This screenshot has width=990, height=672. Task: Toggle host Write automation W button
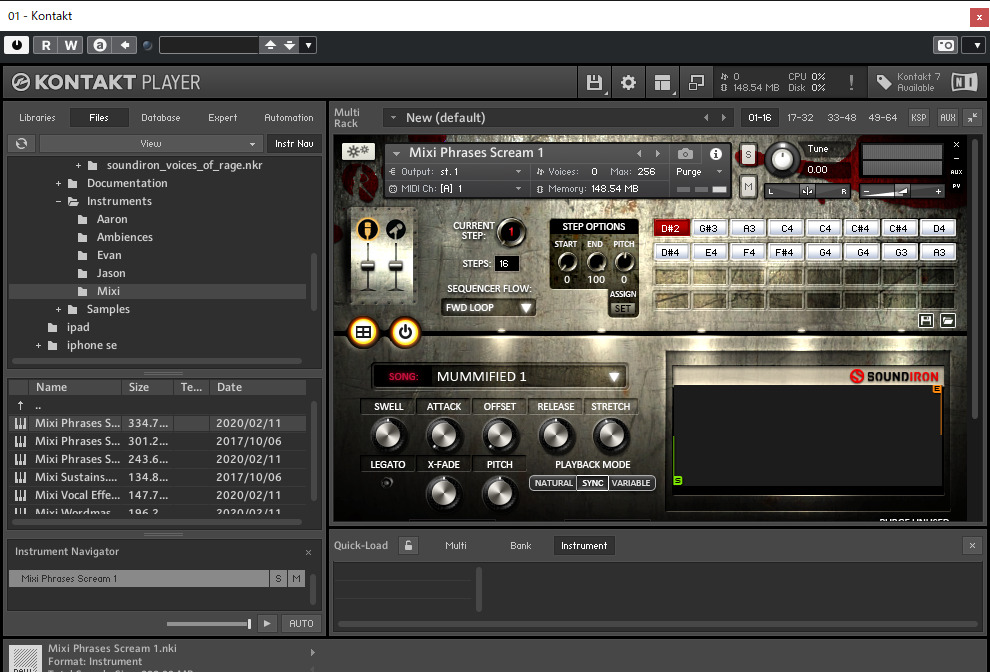point(71,45)
